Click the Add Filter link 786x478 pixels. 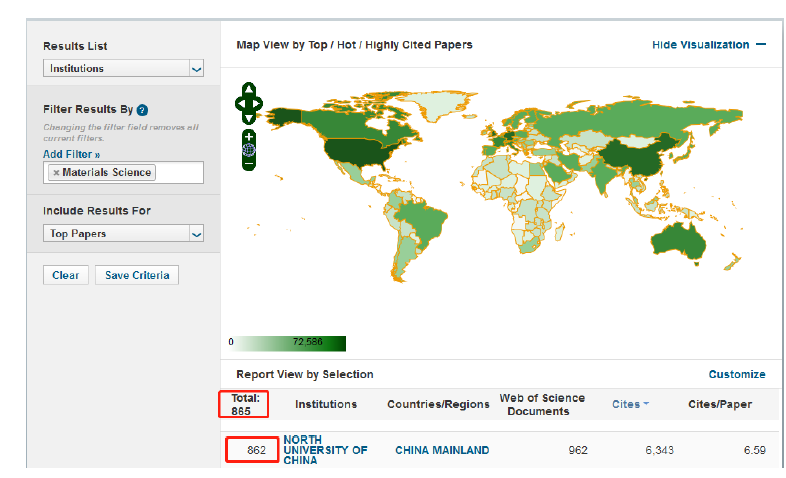pos(71,155)
